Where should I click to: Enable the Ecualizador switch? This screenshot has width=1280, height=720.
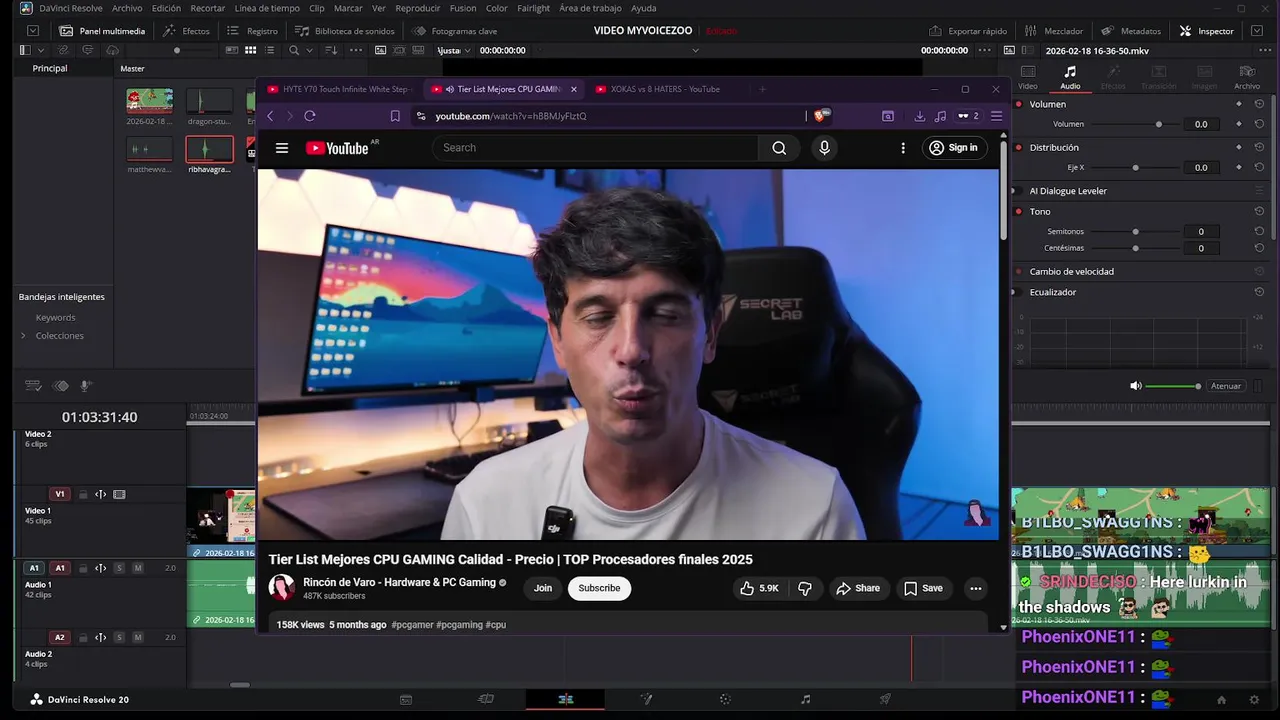pyautogui.click(x=1019, y=292)
